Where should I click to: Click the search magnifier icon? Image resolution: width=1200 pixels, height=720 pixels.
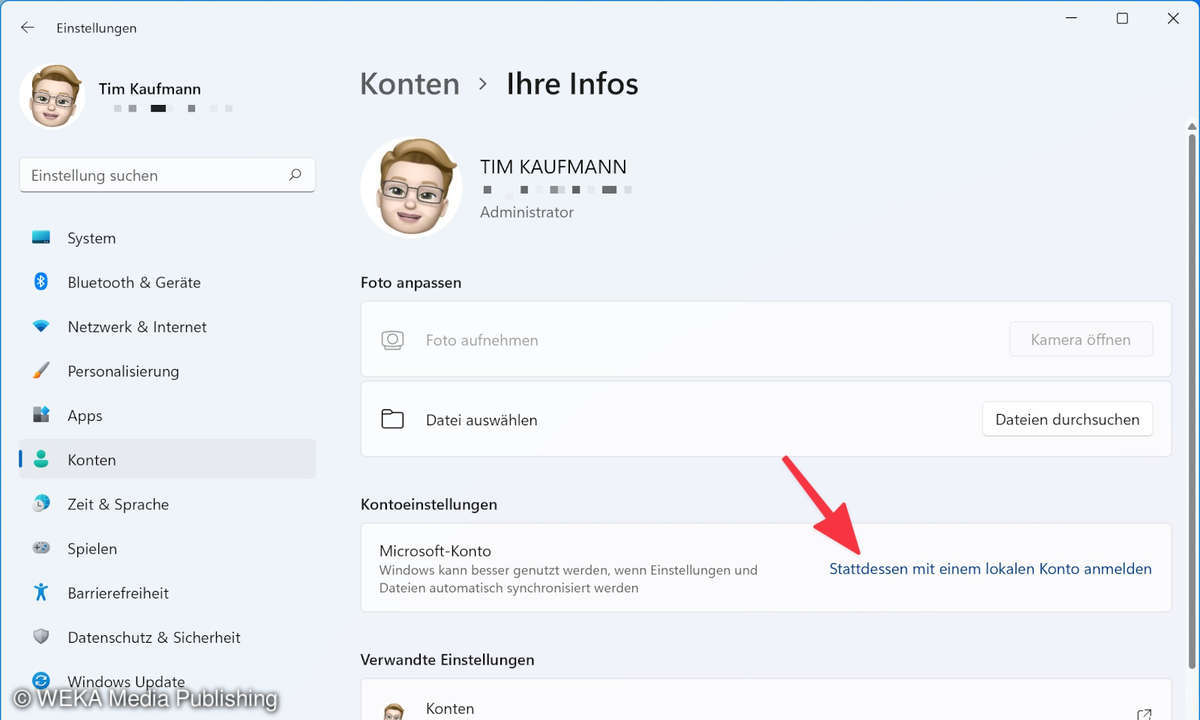tap(295, 175)
